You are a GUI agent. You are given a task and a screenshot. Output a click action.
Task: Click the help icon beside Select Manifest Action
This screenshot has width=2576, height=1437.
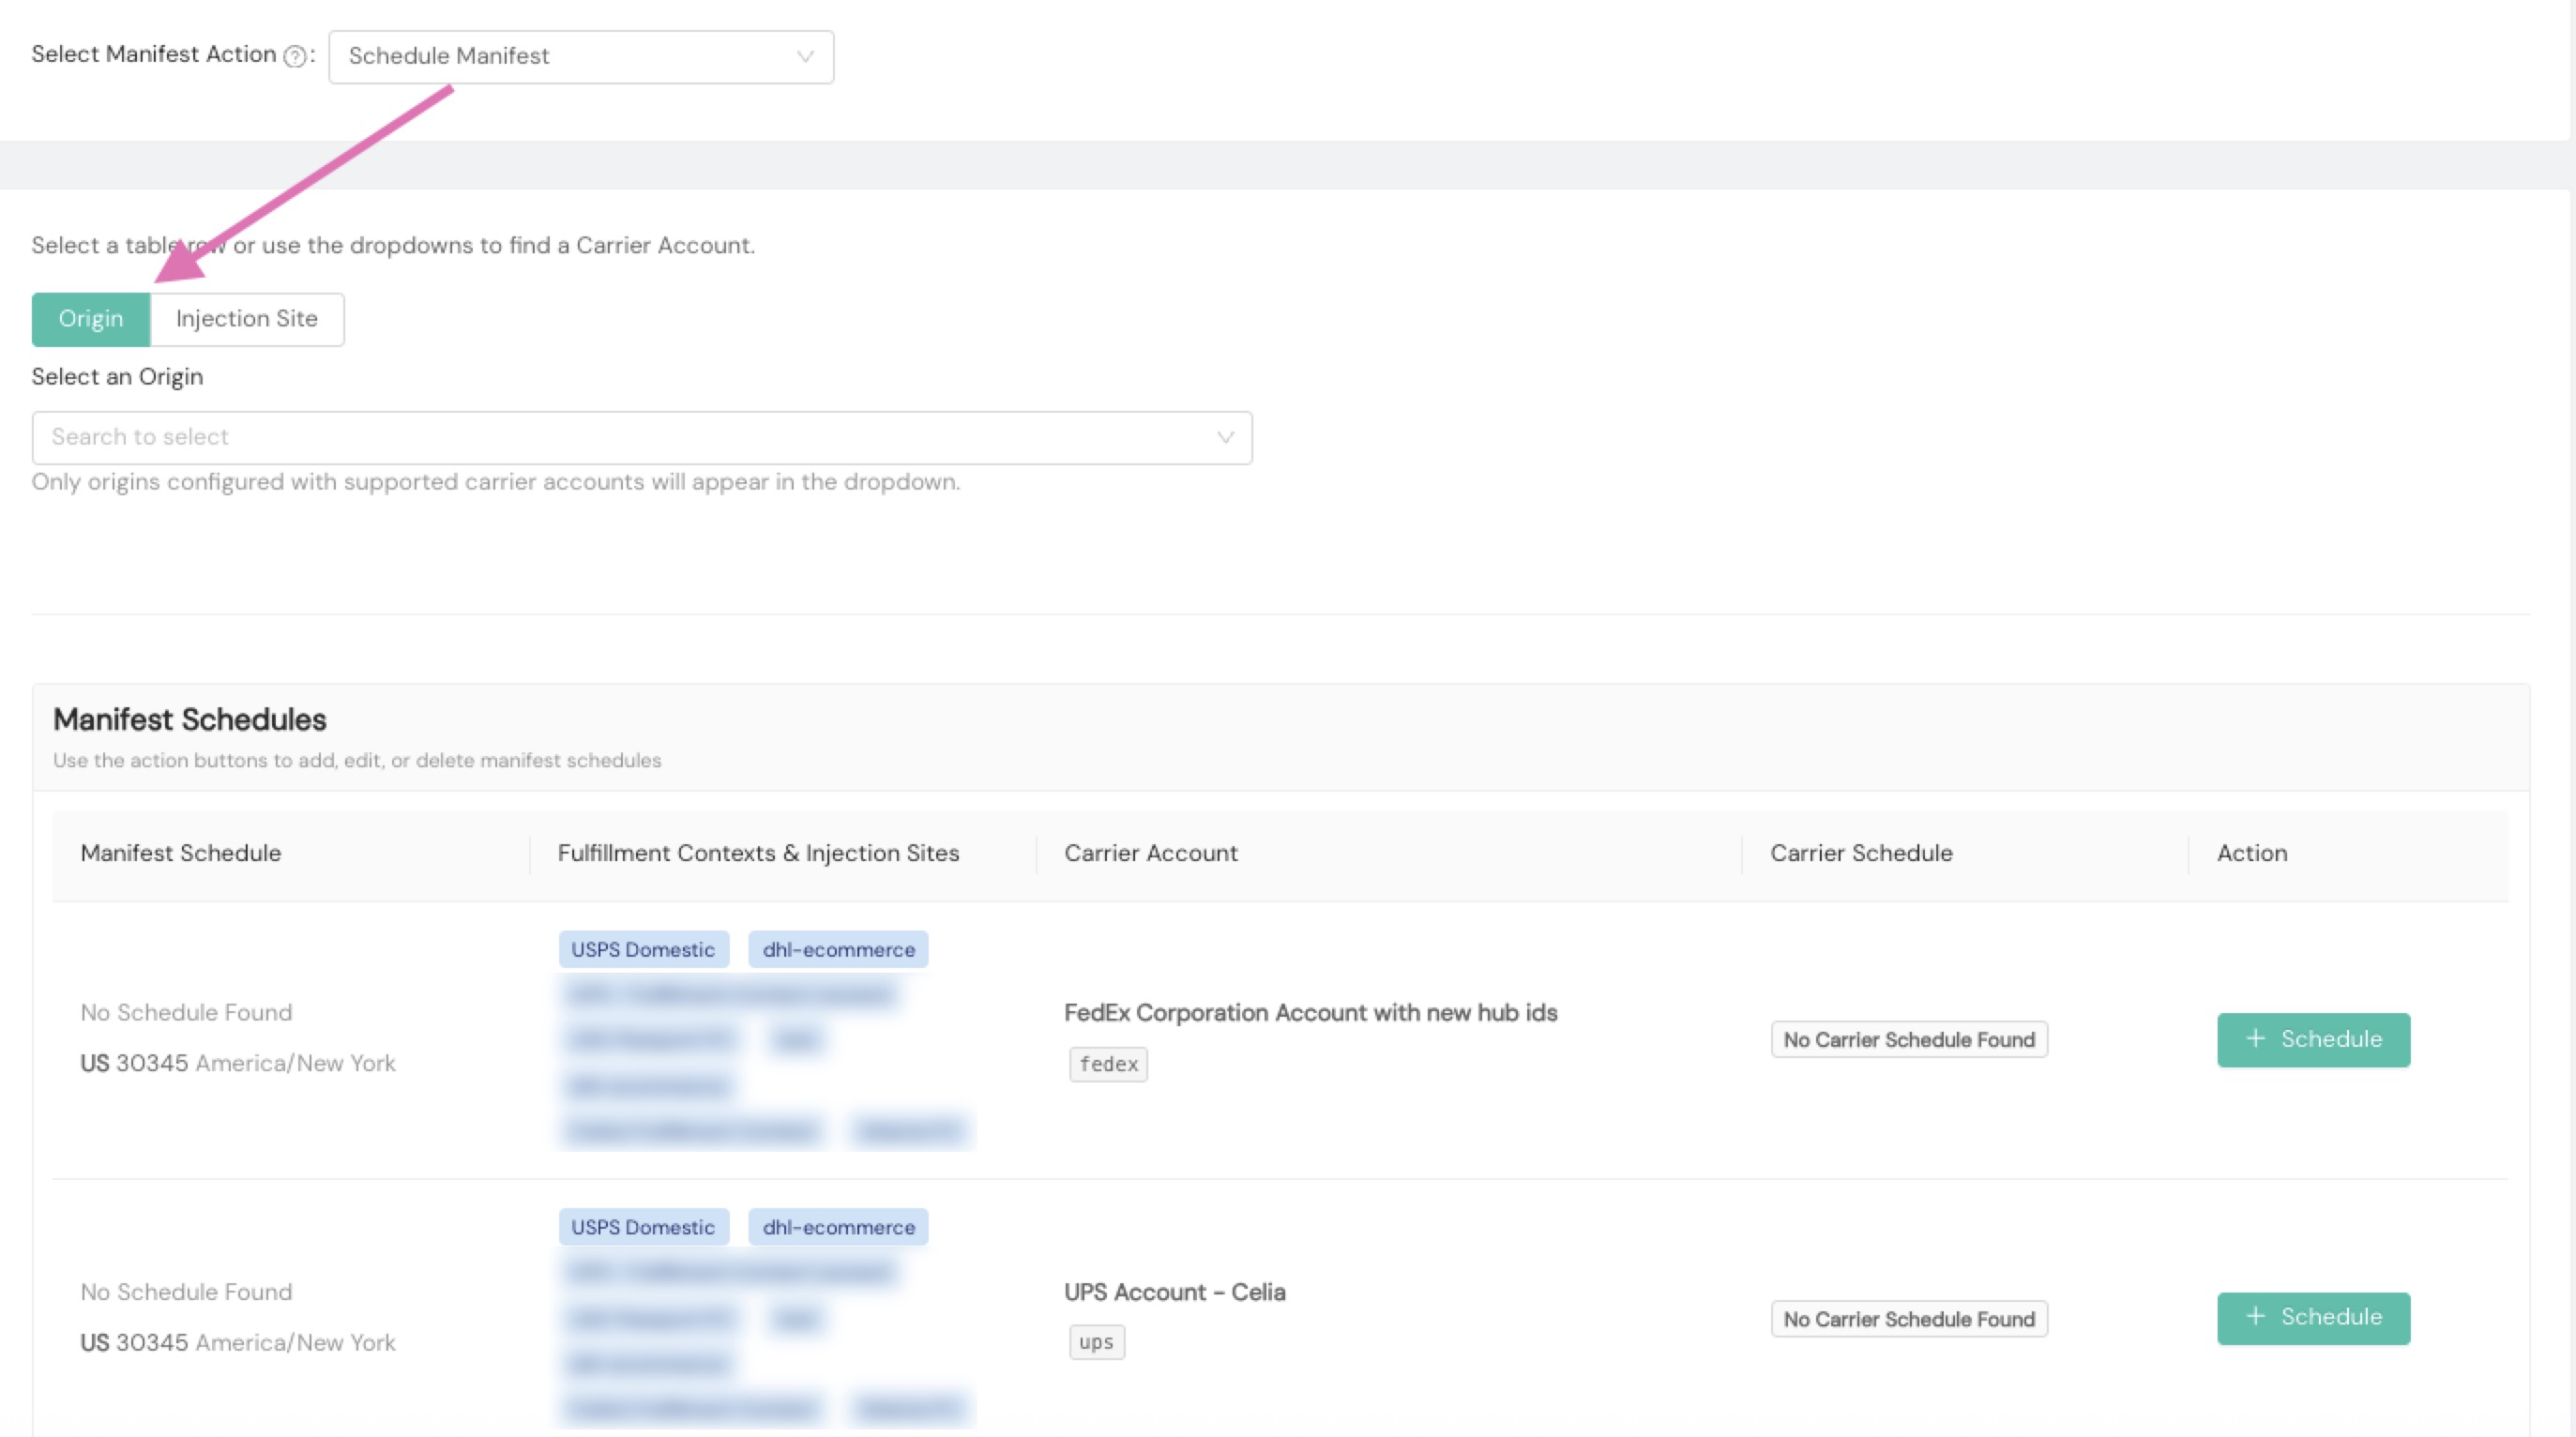point(294,57)
